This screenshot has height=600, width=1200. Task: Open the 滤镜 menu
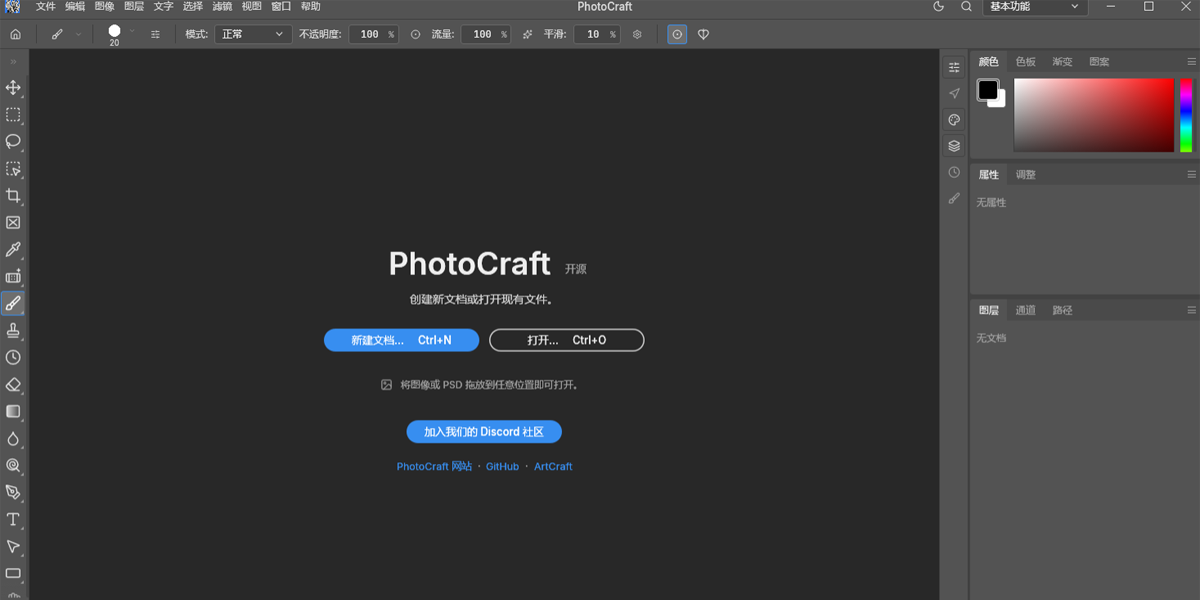click(x=222, y=6)
